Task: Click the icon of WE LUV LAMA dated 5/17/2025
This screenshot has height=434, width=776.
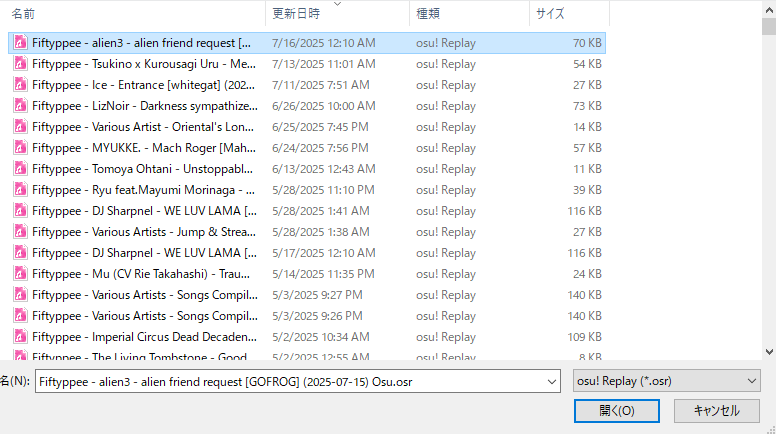Action: point(20,253)
